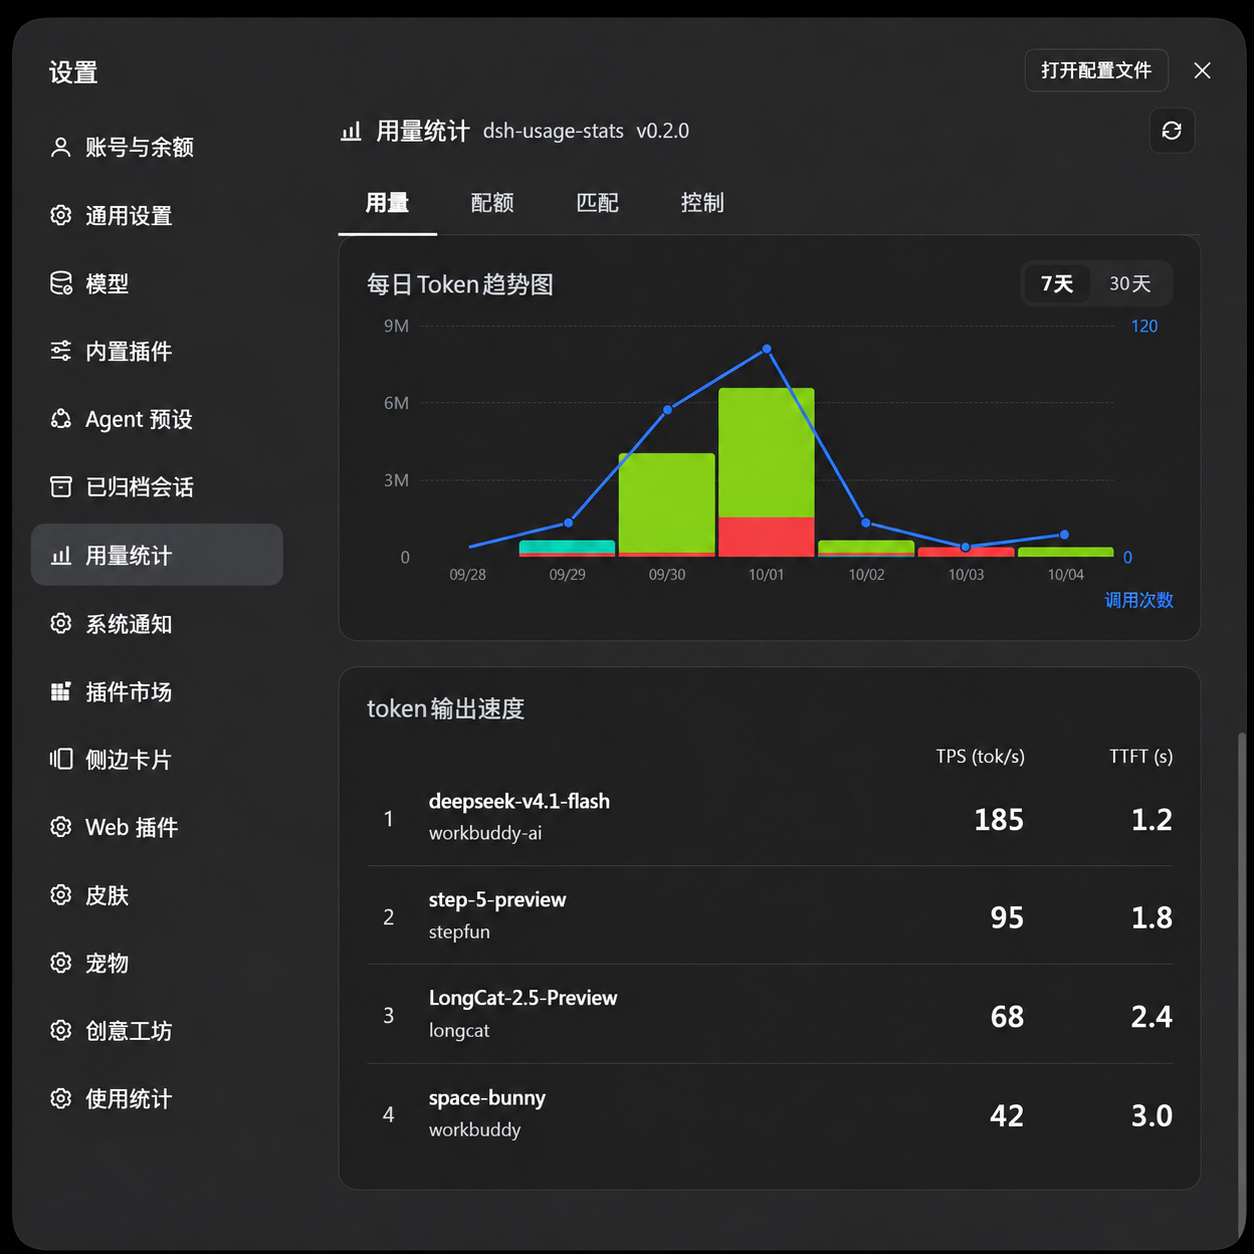1254x1254 pixels.
Task: Open 系统通知 settings
Action: (x=157, y=623)
